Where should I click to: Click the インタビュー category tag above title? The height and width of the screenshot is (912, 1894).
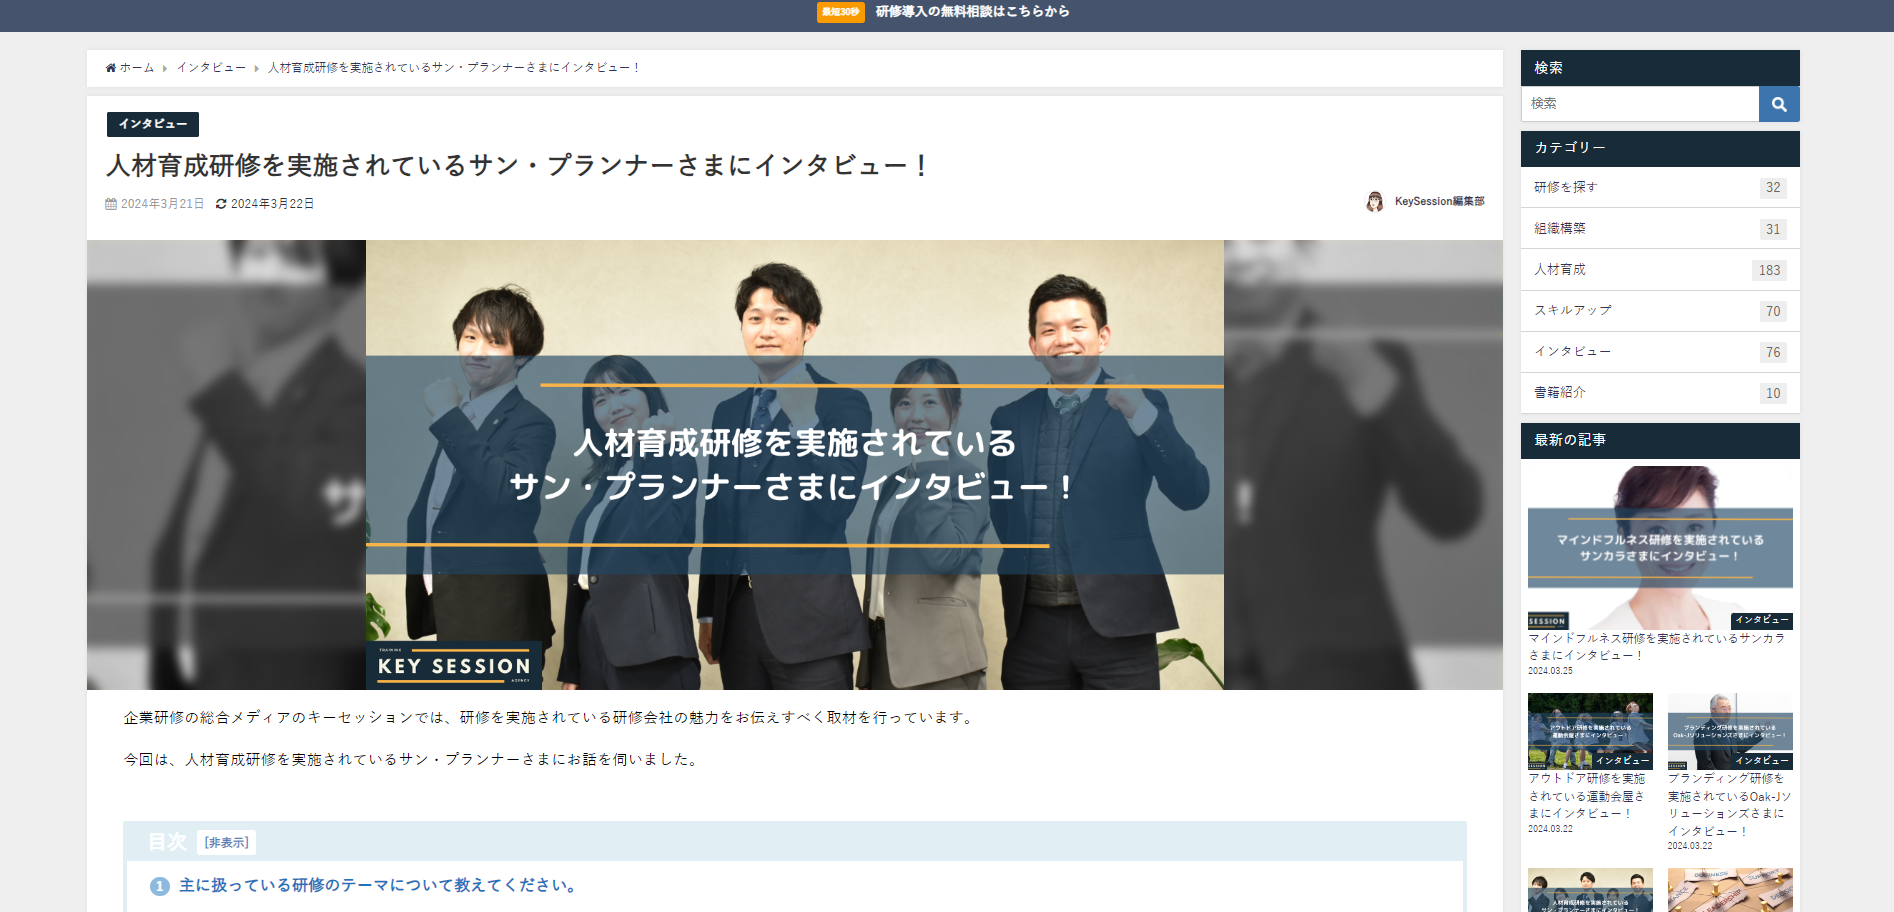[153, 124]
